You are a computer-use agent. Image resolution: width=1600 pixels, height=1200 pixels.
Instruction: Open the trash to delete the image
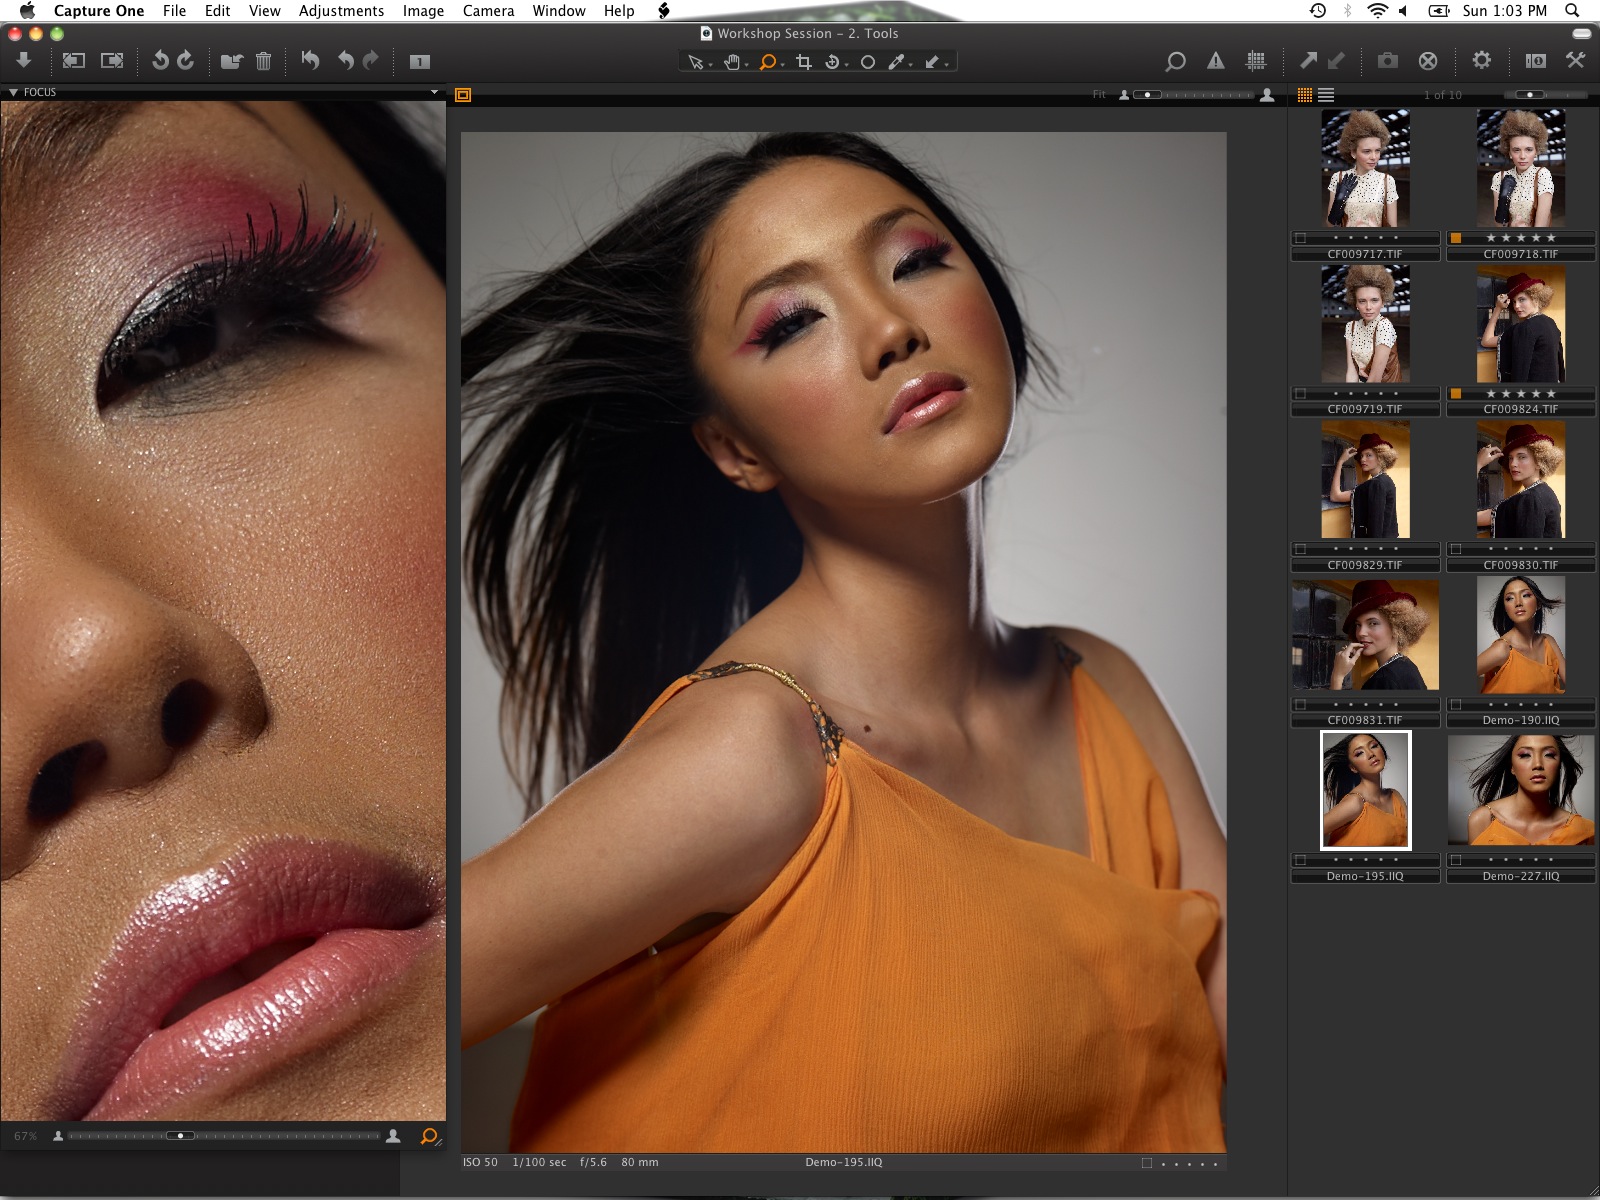[x=262, y=60]
